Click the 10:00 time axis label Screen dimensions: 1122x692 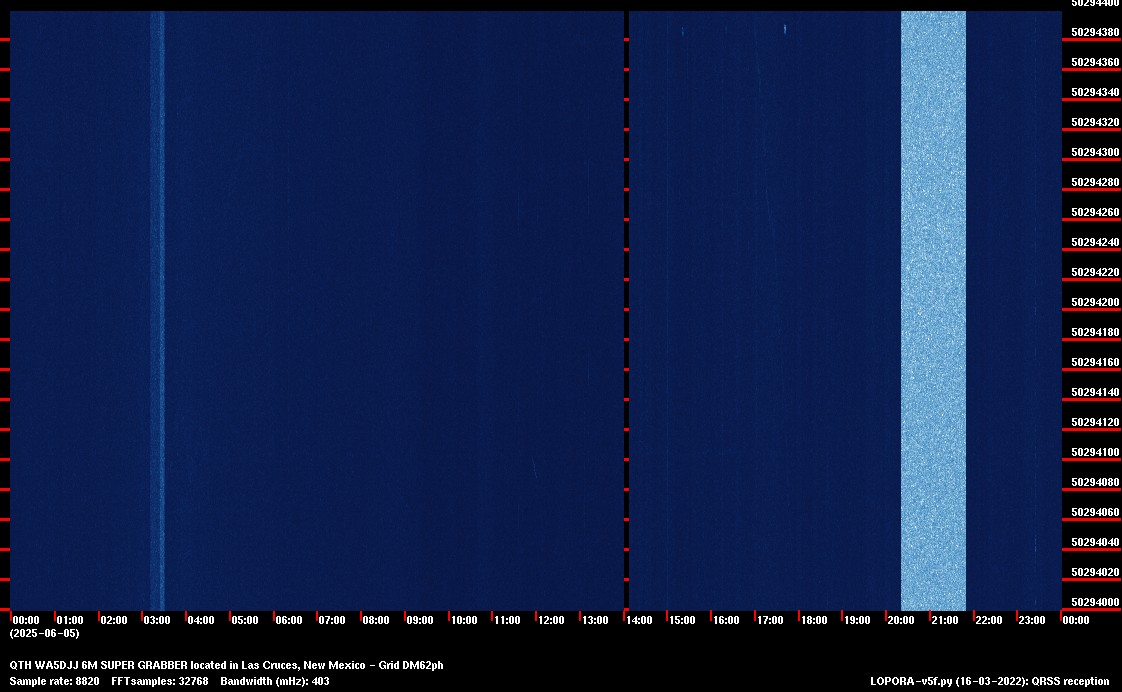tap(464, 620)
